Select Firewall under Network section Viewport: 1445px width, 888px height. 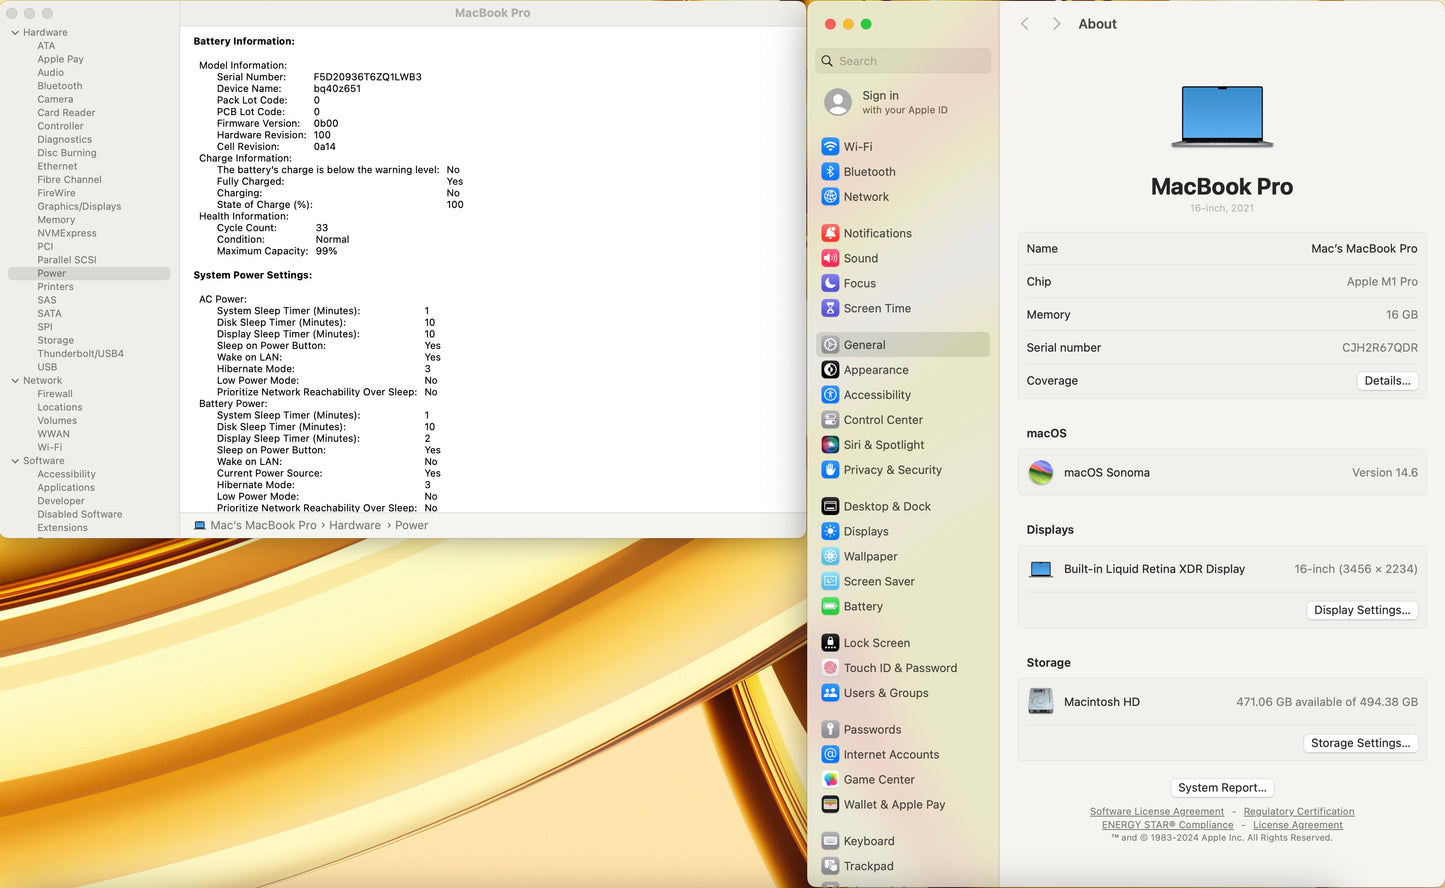55,394
